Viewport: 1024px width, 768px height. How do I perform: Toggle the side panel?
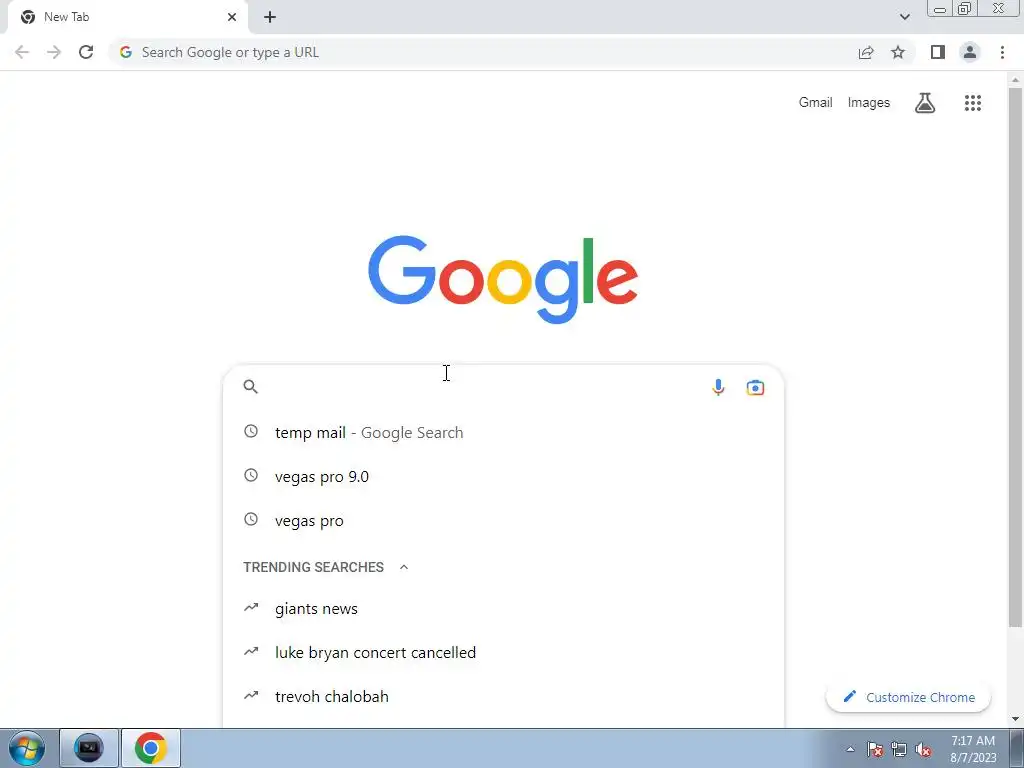938,52
